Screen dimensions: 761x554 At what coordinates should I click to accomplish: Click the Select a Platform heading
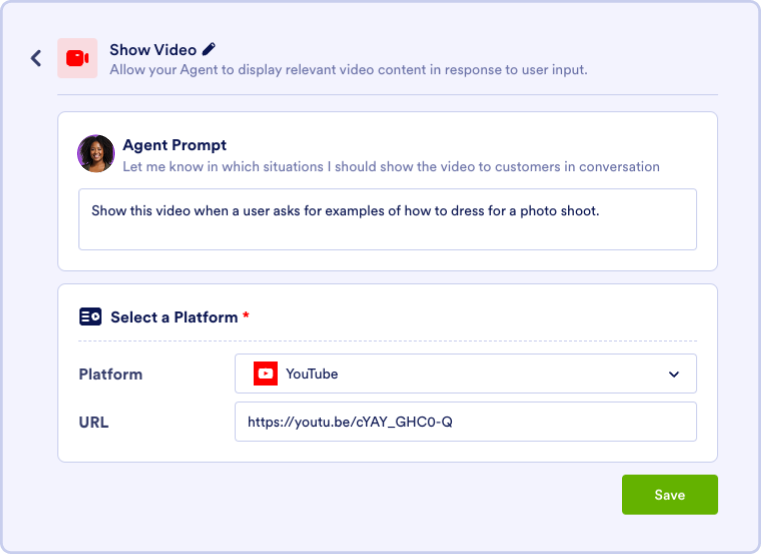click(x=174, y=317)
